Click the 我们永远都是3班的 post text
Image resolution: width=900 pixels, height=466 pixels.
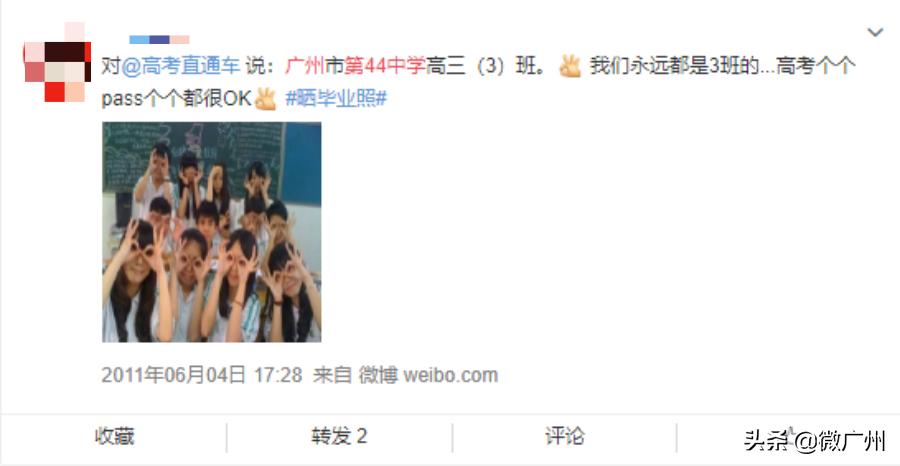coord(674,66)
